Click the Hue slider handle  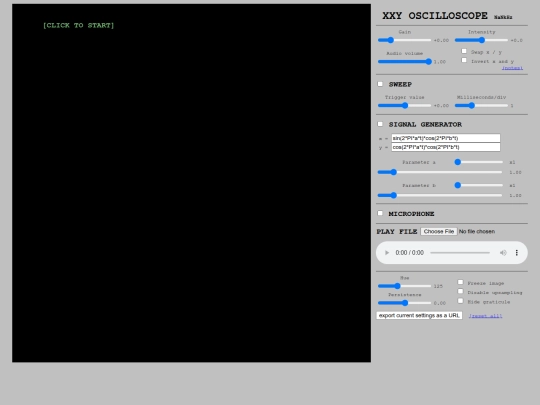[x=397, y=286]
